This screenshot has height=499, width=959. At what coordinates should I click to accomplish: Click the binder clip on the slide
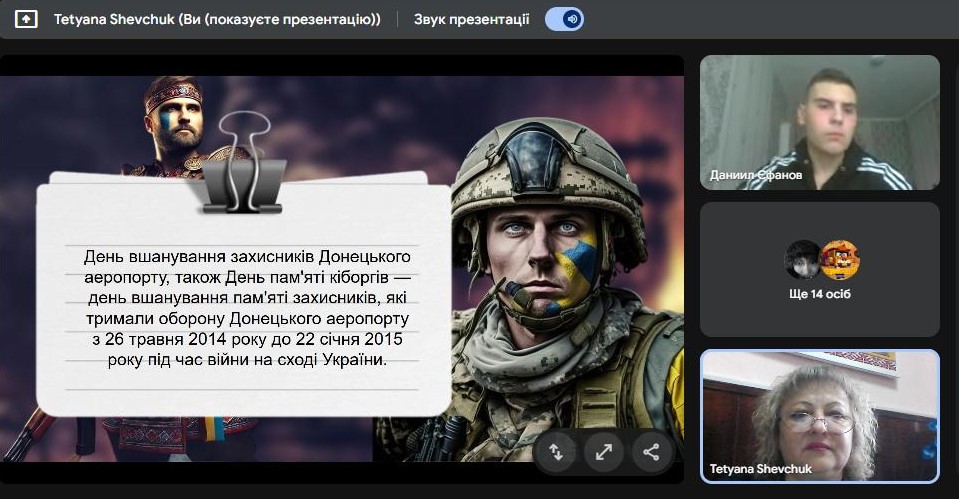[243, 165]
